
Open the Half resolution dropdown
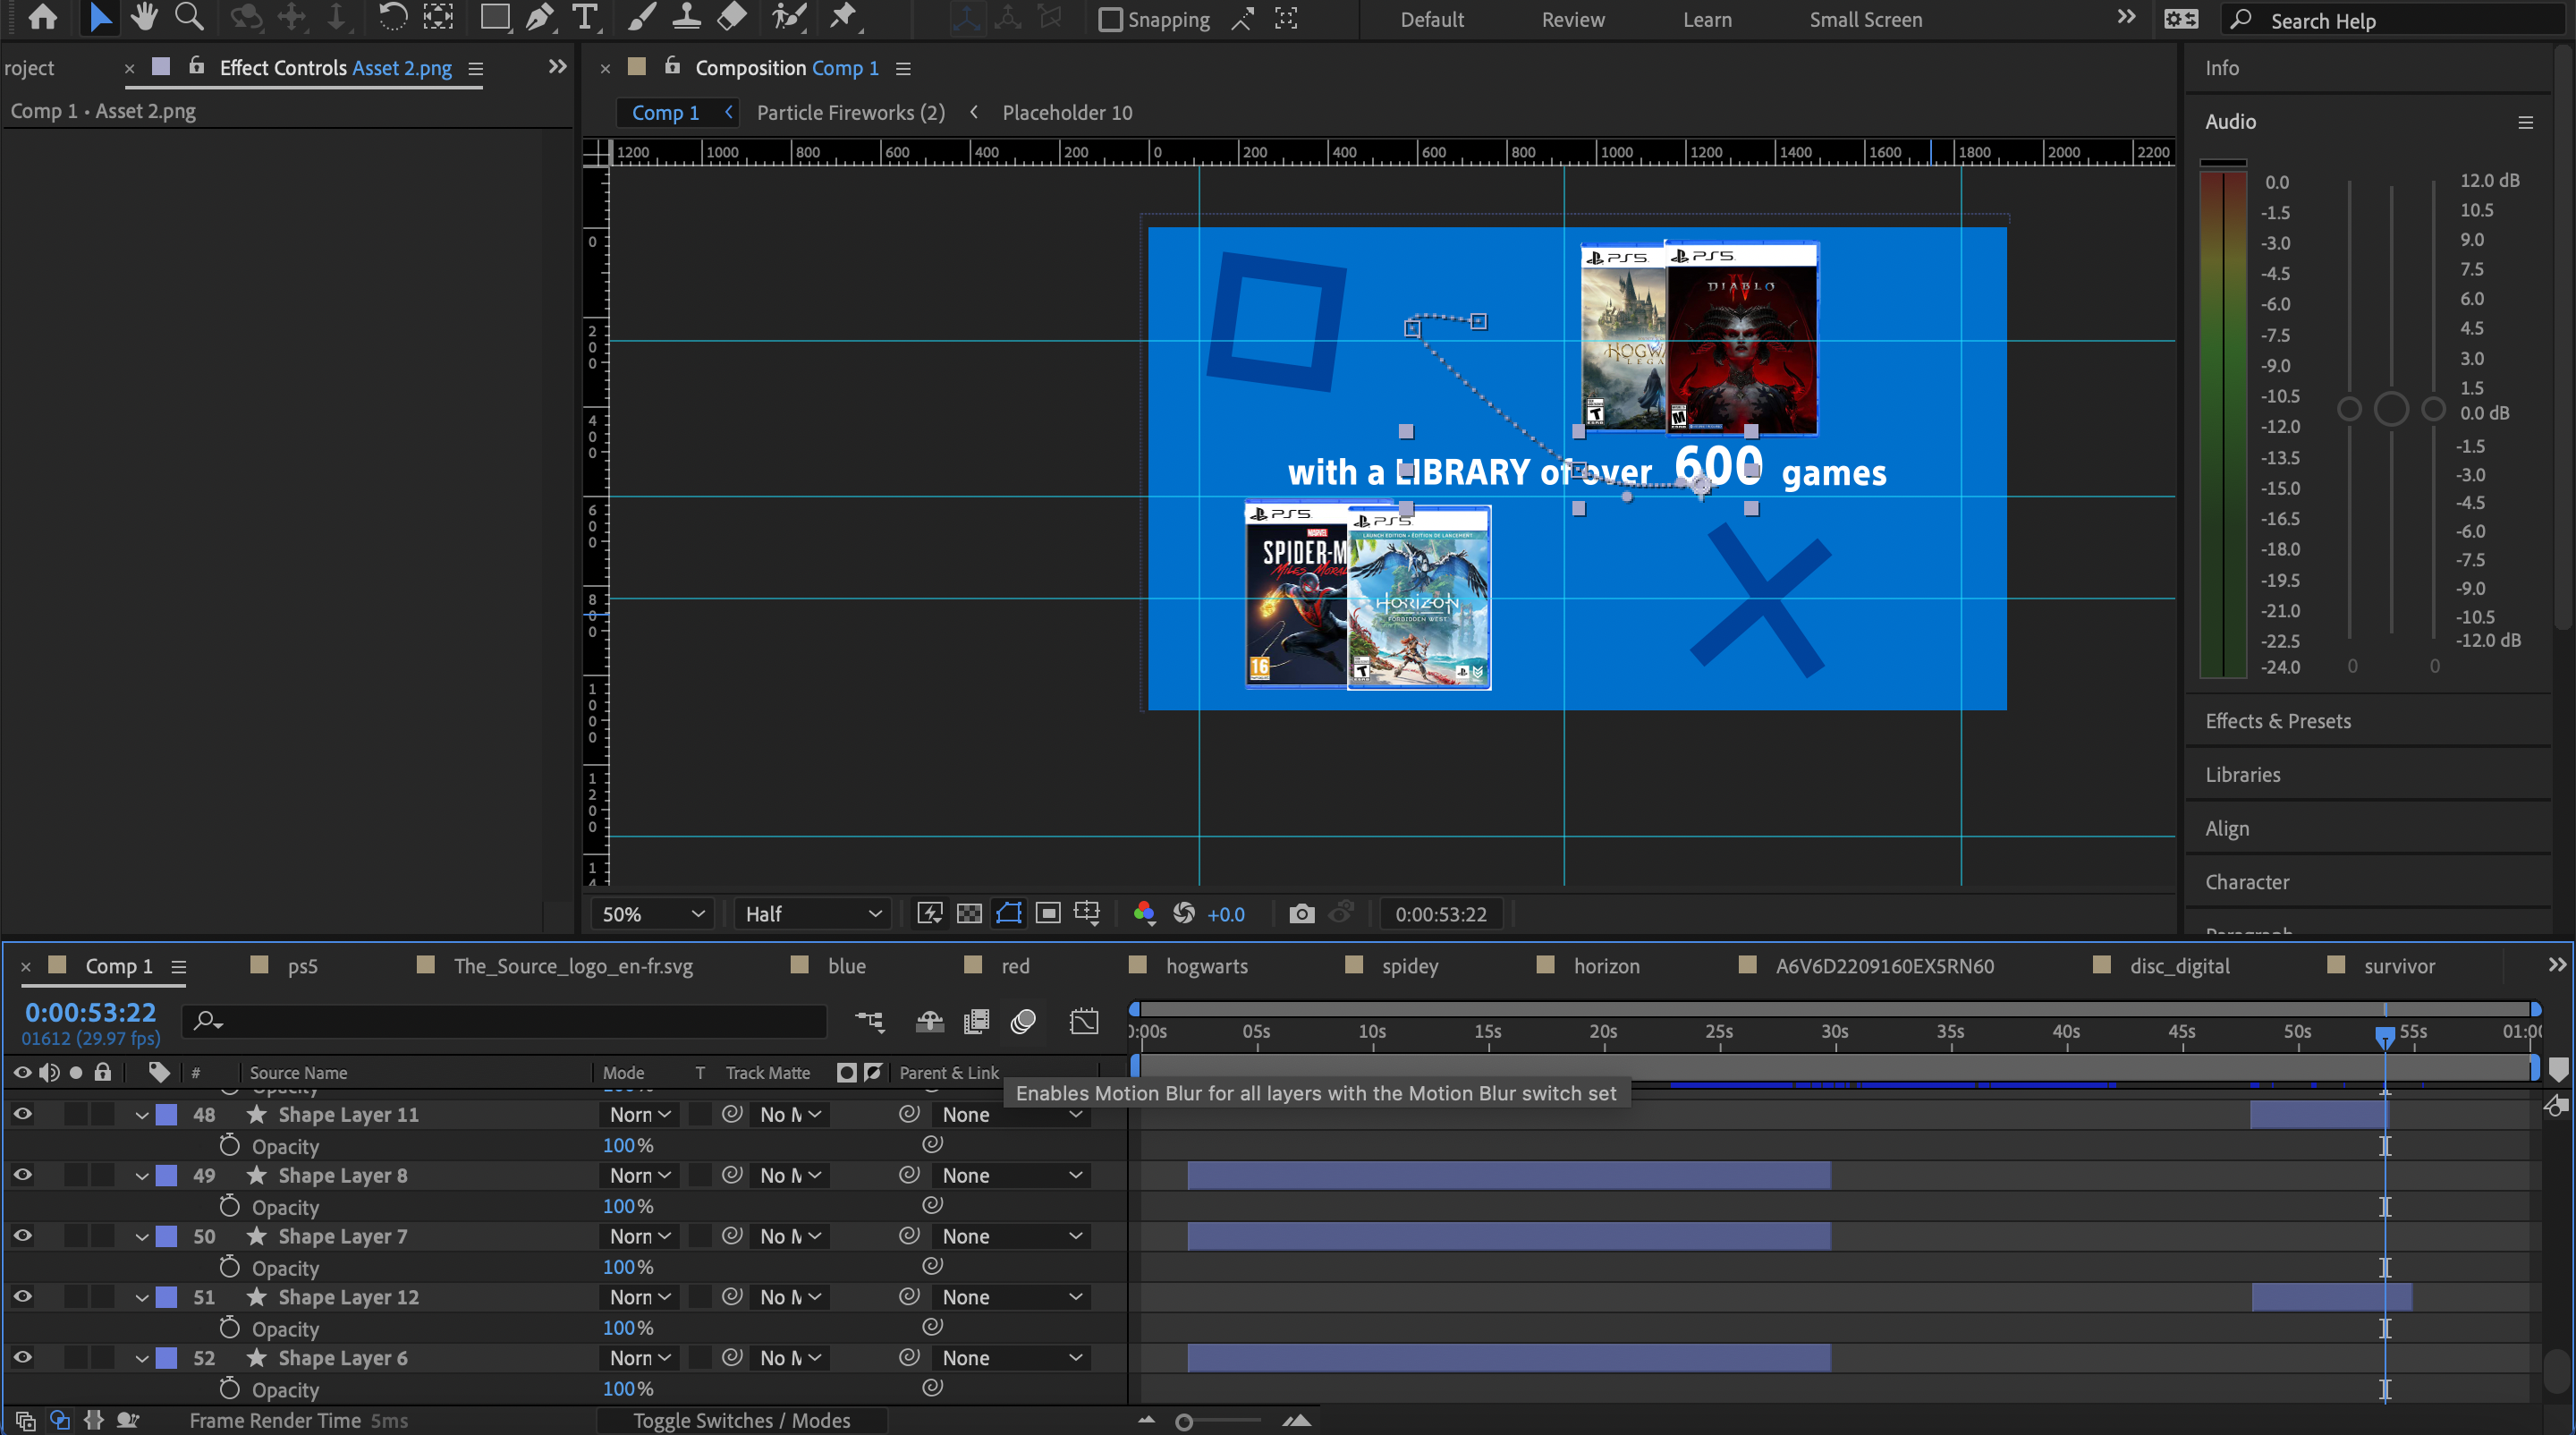[812, 914]
